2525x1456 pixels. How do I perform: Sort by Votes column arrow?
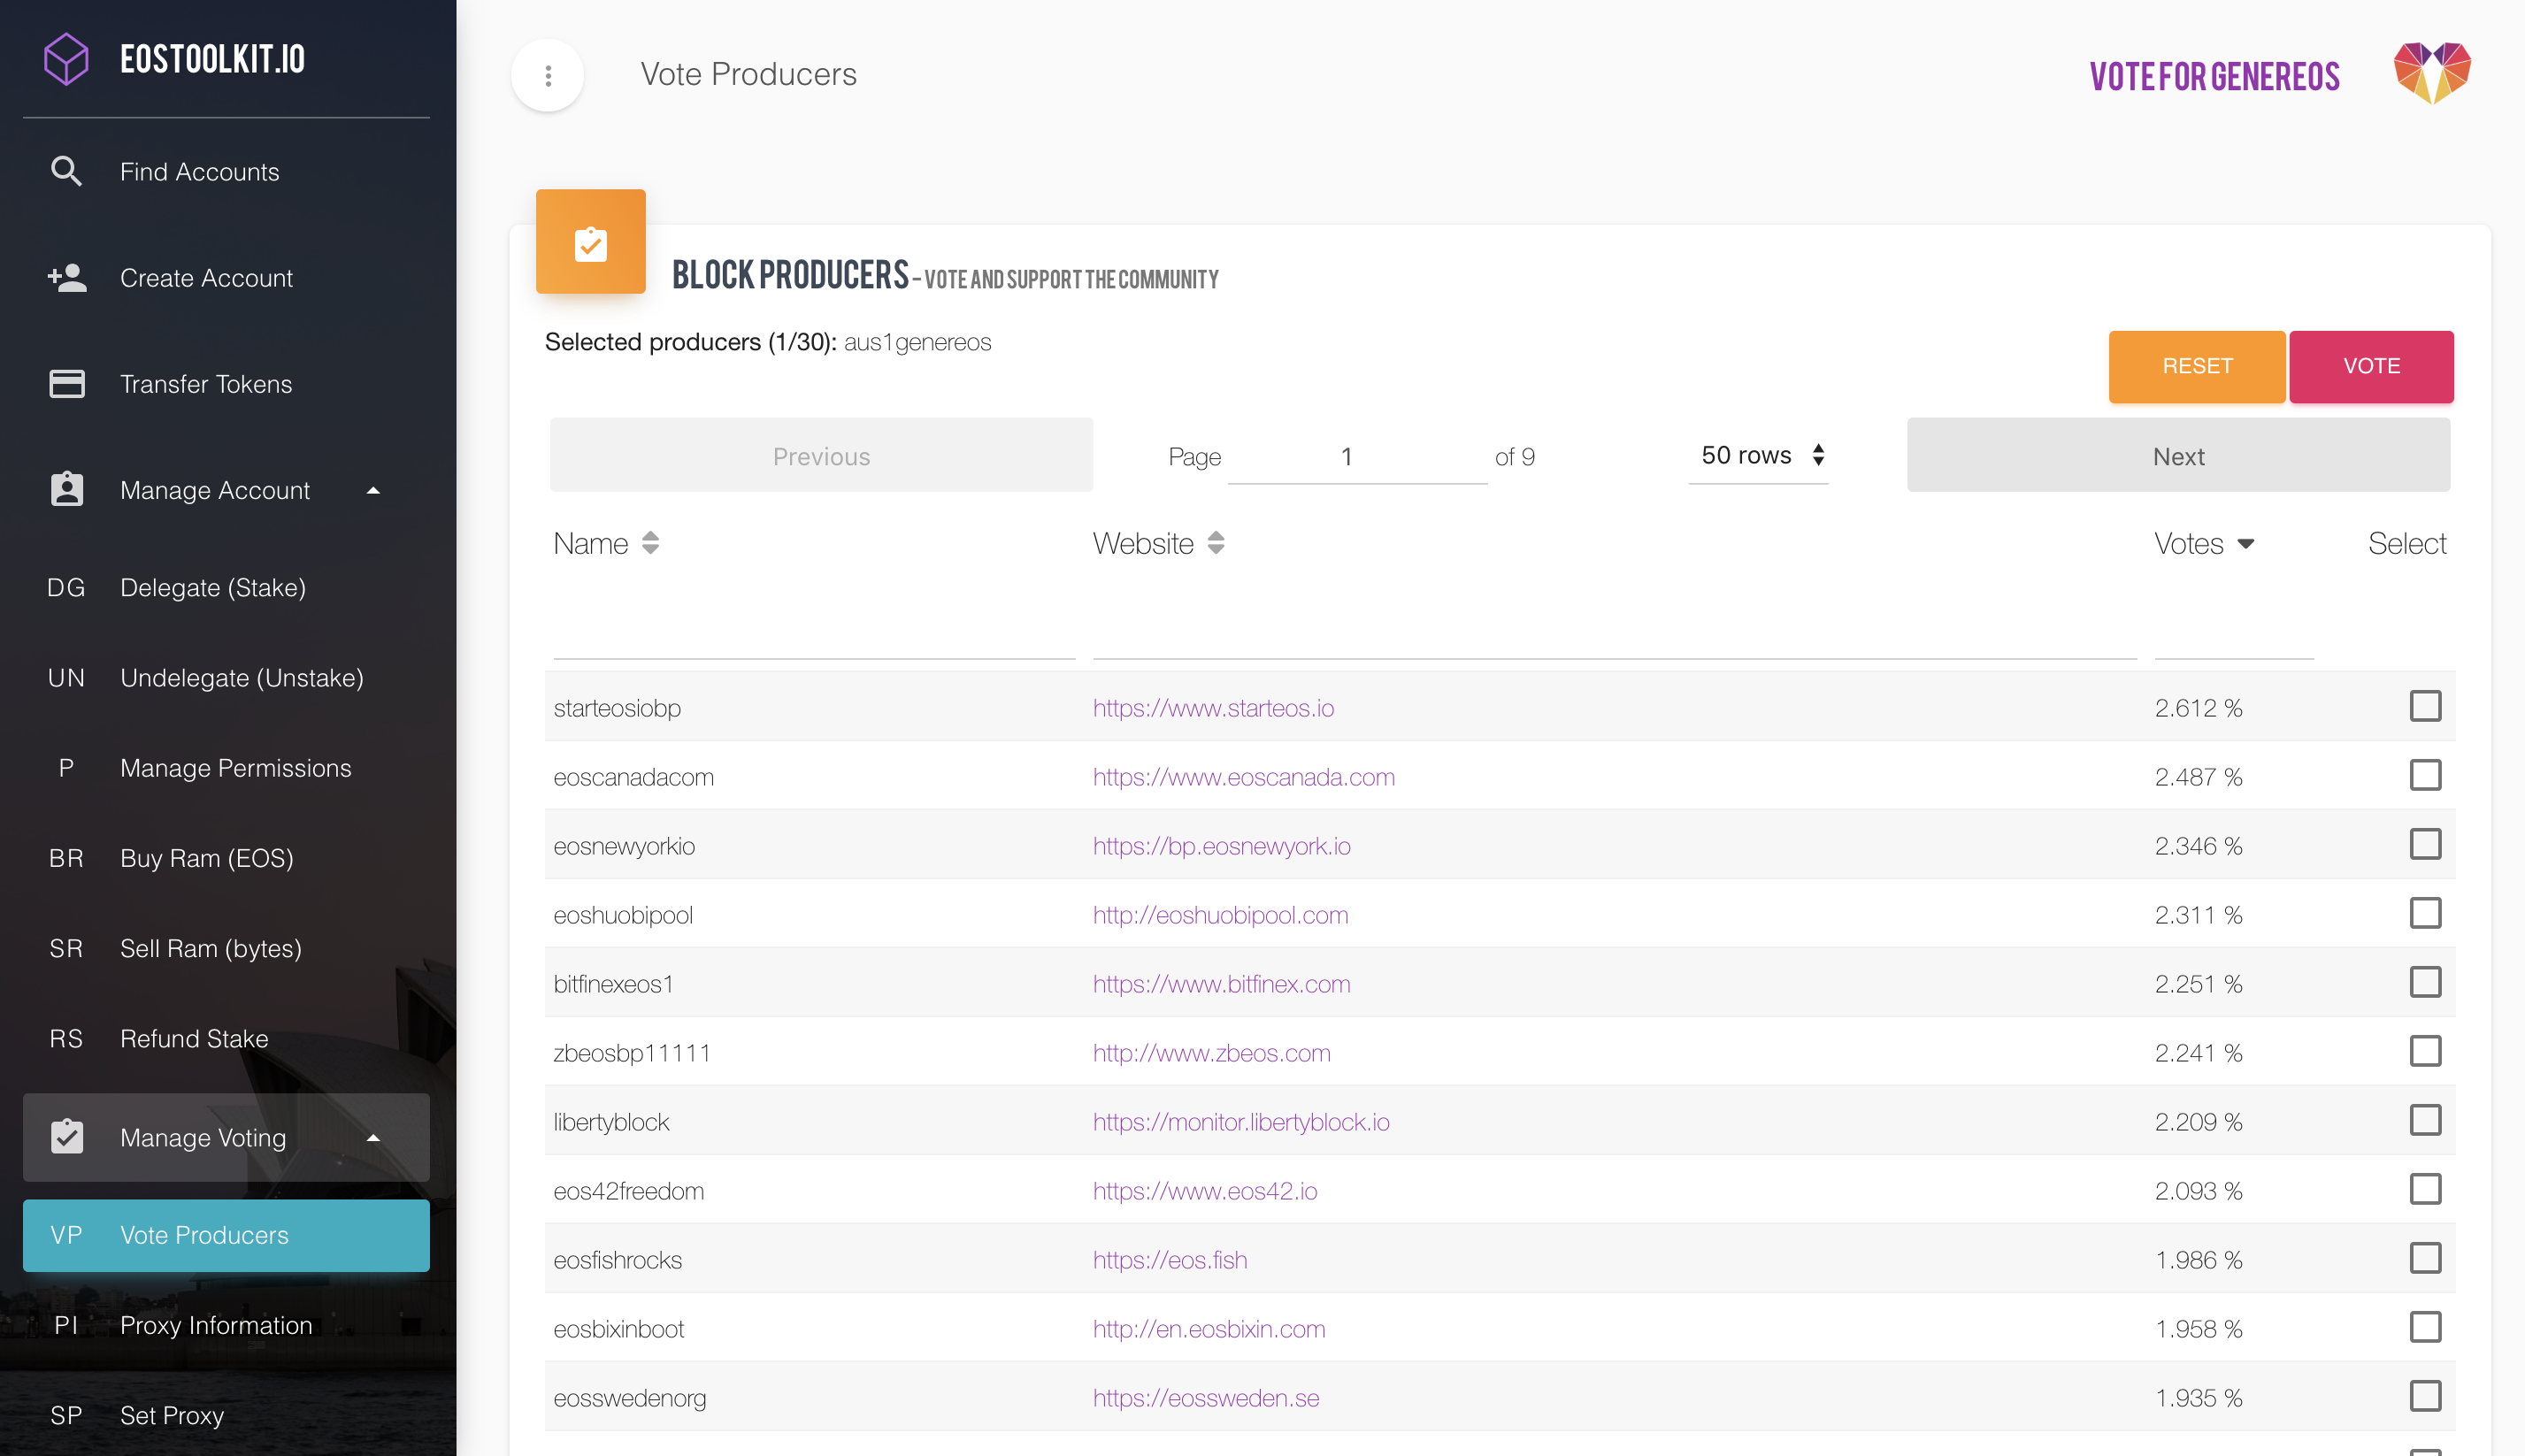[2245, 544]
